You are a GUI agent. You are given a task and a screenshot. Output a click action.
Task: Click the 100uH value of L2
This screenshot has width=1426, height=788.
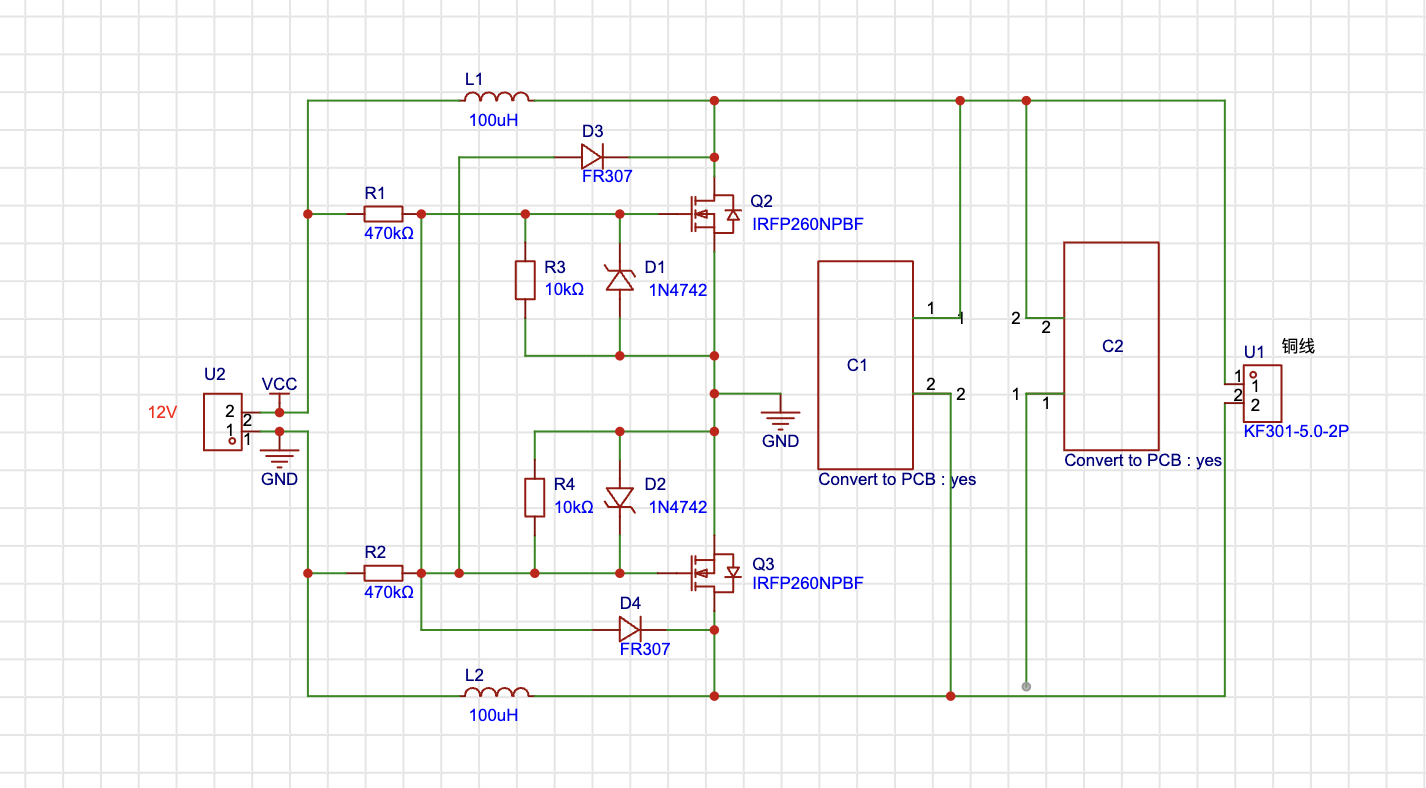(494, 715)
